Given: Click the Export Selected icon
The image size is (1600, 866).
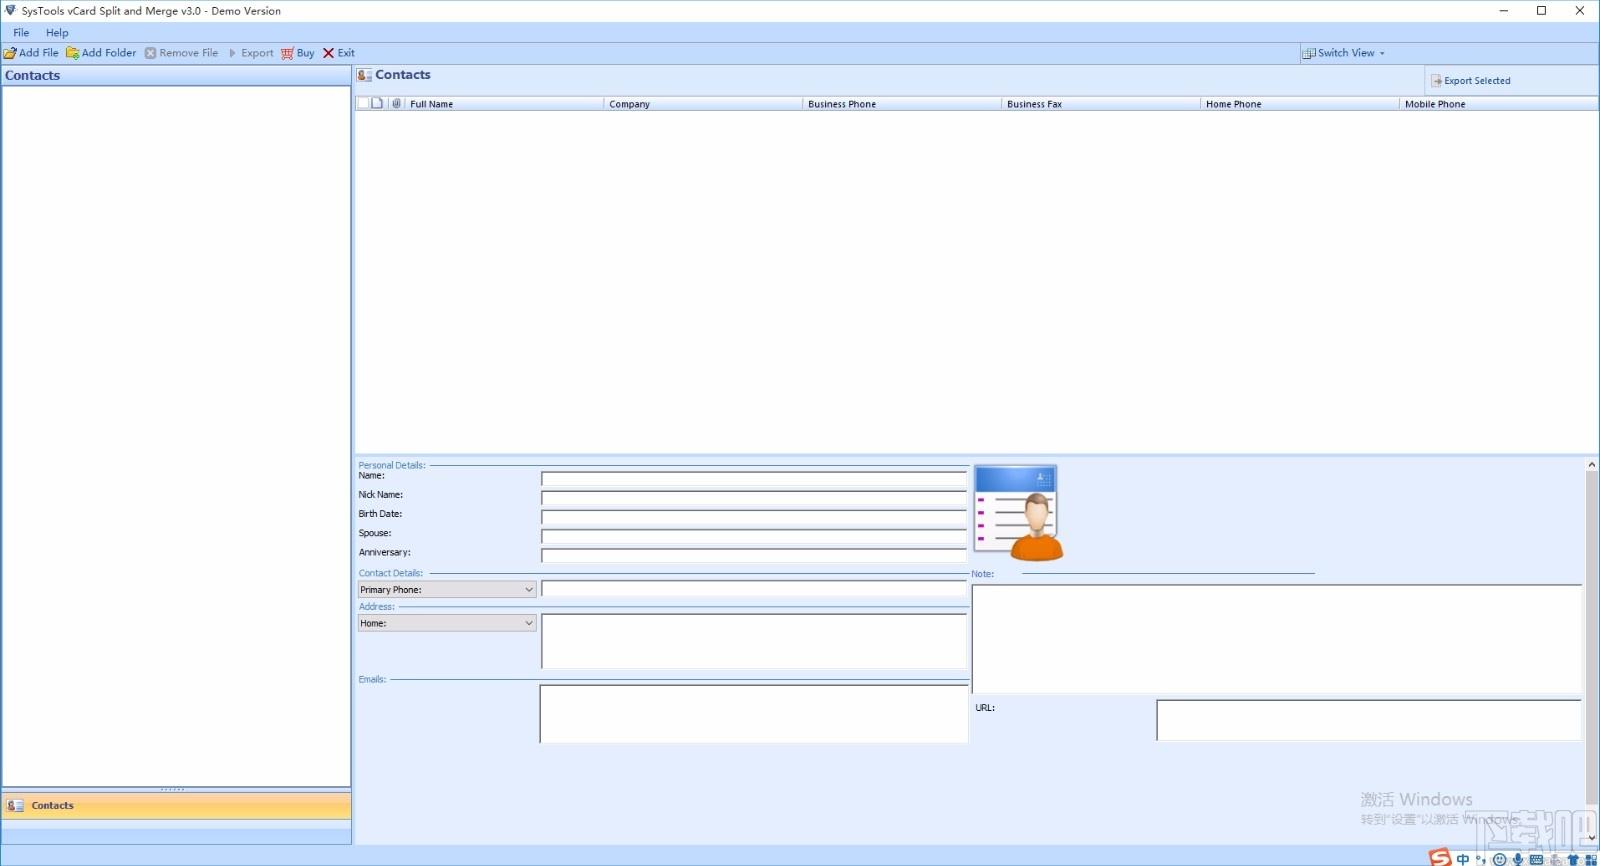Looking at the screenshot, I should coord(1436,81).
